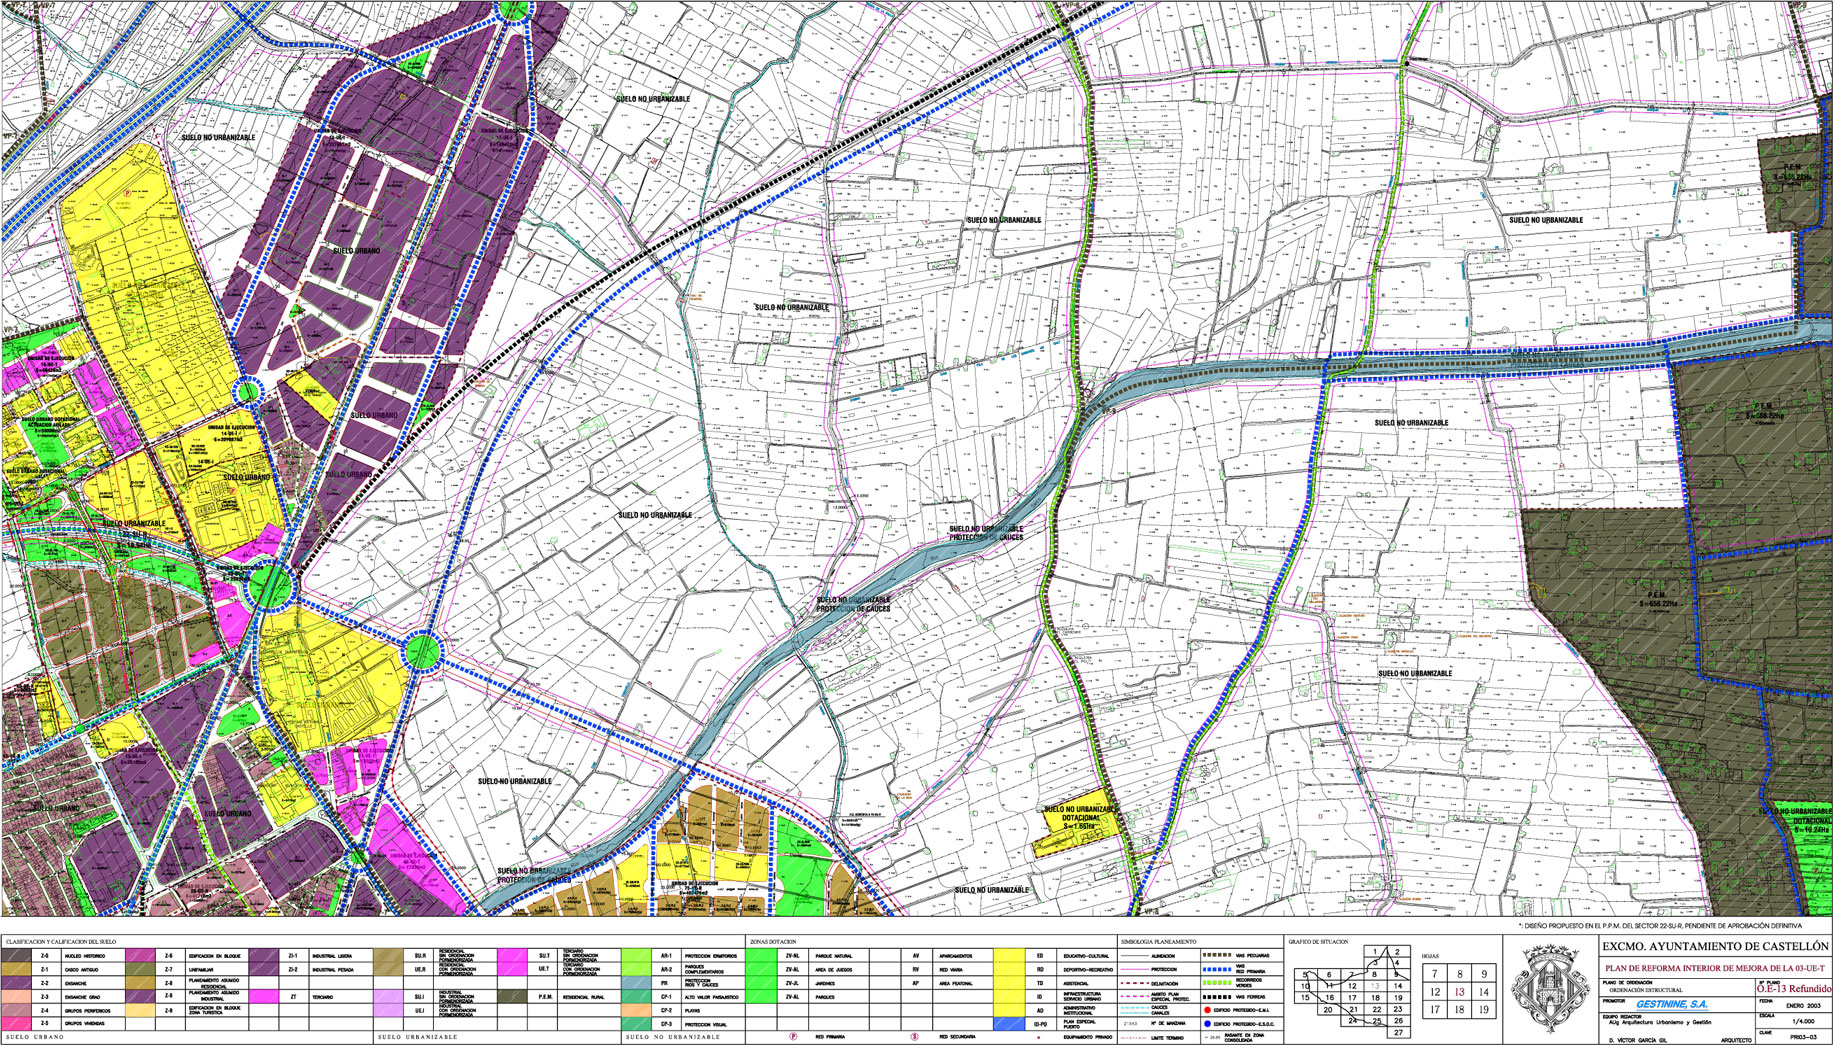Viewport: 1833px width, 1045px height.
Task: Click the '1/4.000' scale value
Action: (x=1803, y=1021)
